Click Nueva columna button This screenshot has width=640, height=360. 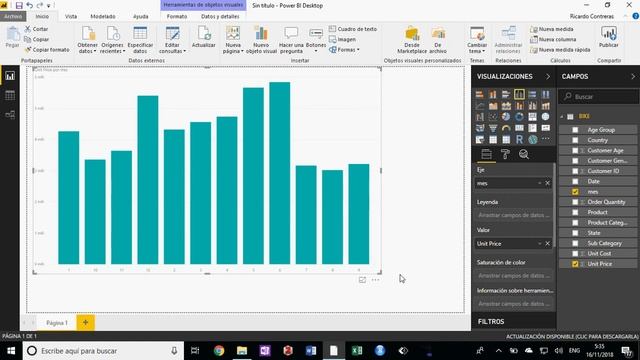[x=553, y=40]
